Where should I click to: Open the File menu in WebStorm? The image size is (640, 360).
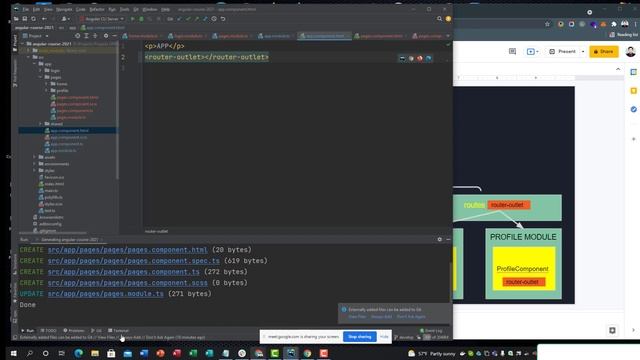coord(26,9)
